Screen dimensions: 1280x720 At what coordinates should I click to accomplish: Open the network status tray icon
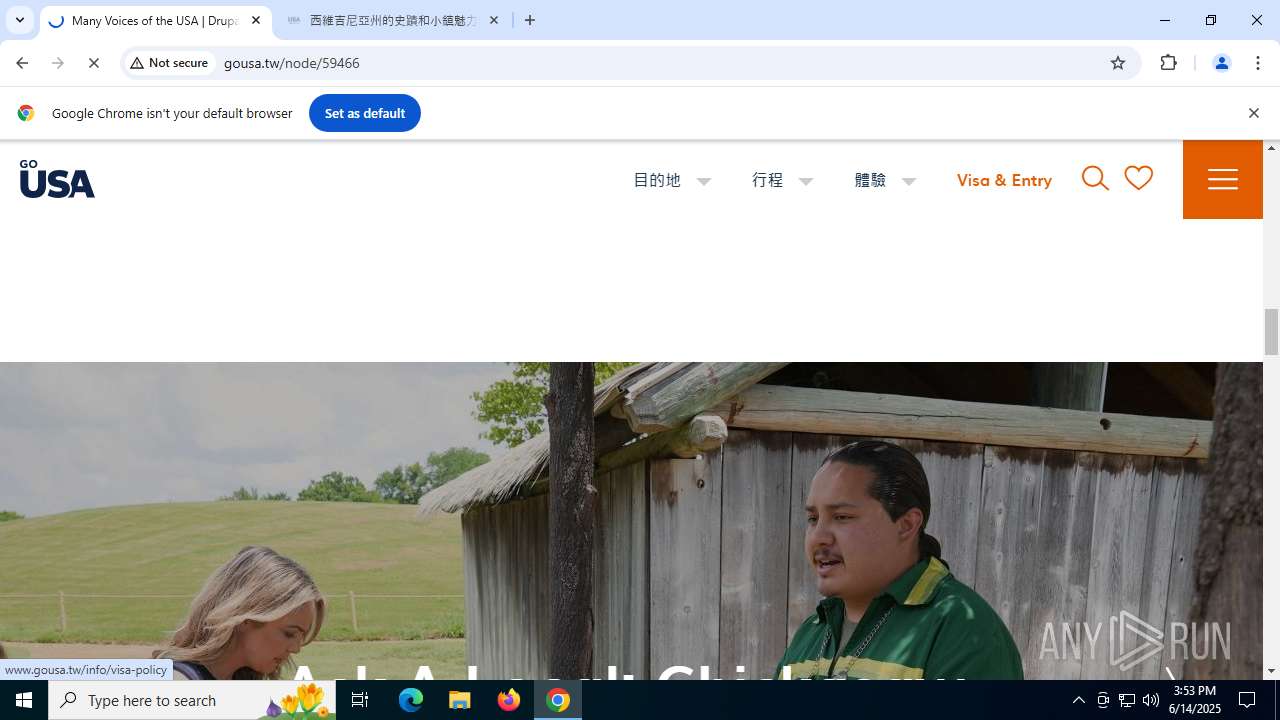point(1127,700)
